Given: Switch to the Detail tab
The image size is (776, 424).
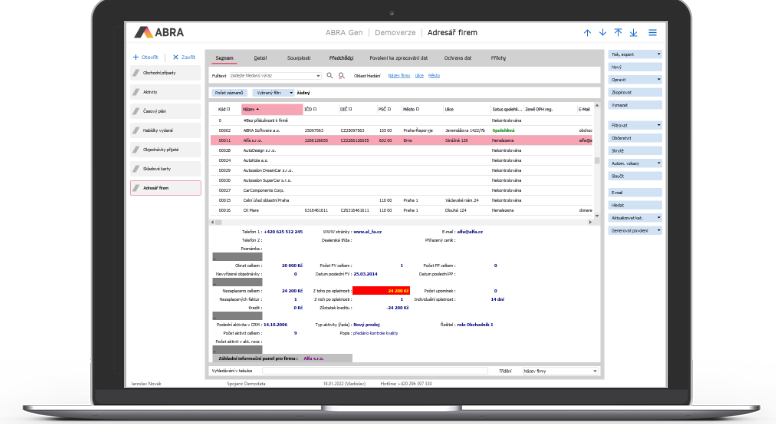Looking at the screenshot, I should [260, 58].
